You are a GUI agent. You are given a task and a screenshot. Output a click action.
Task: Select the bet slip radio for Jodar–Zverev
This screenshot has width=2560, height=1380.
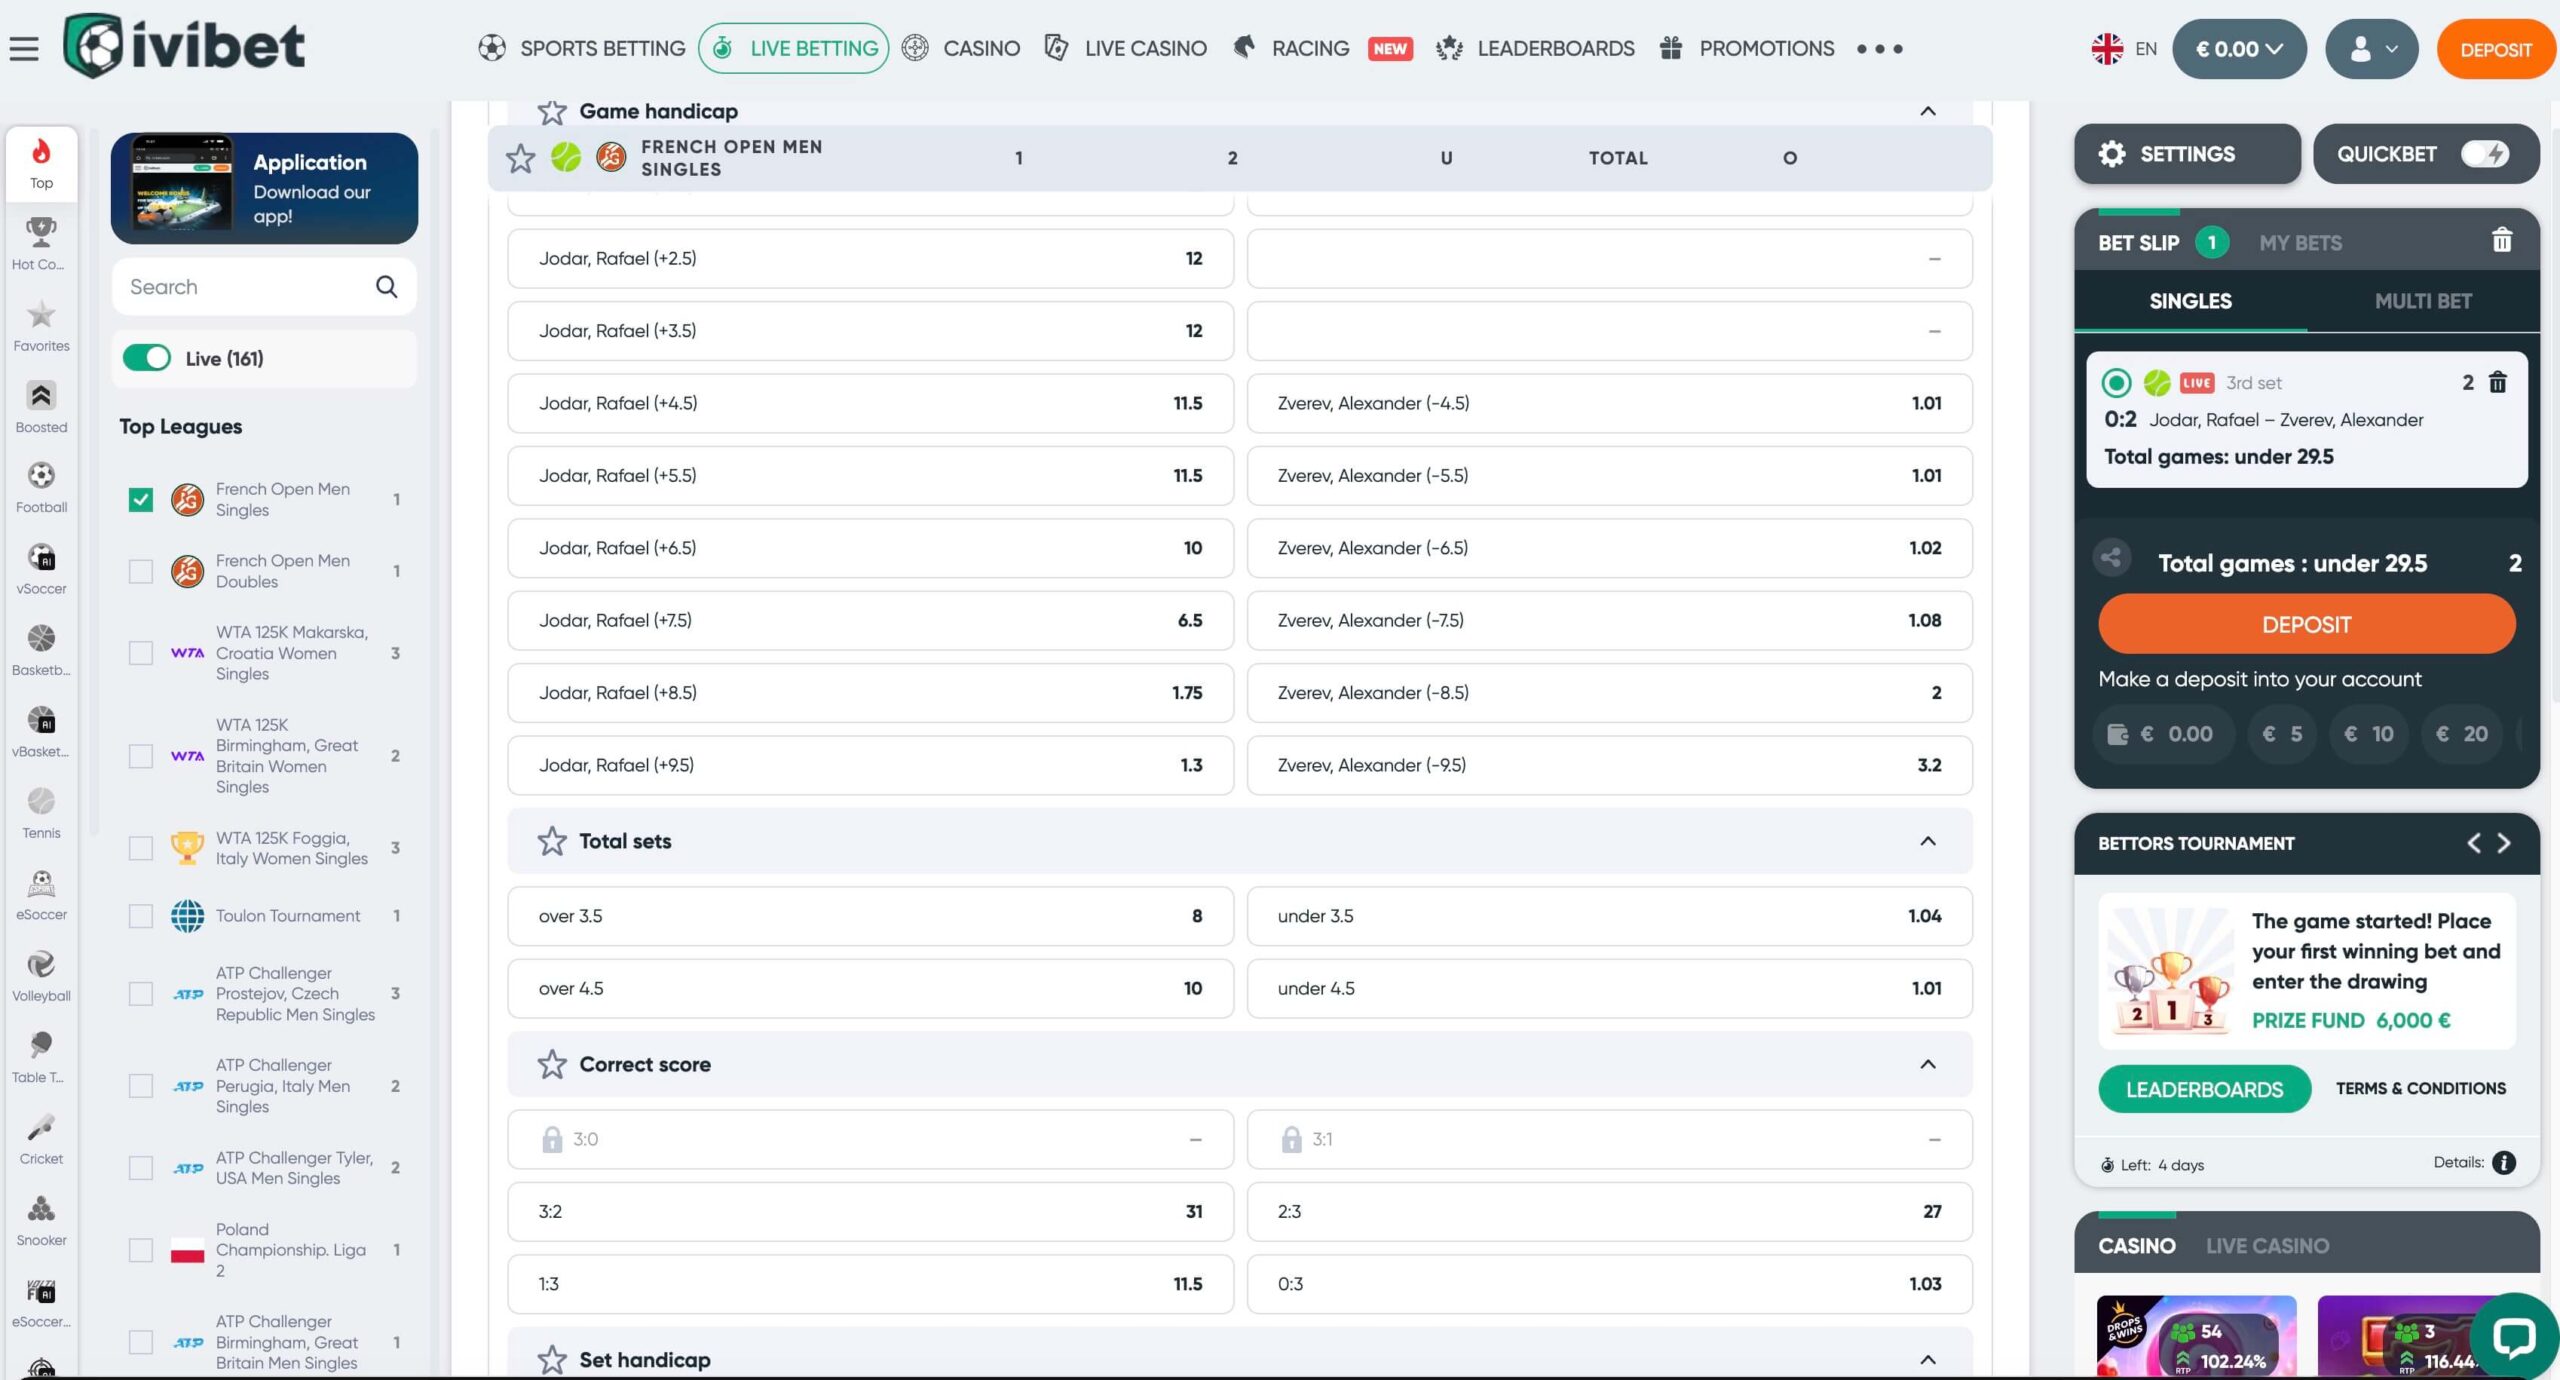click(x=2116, y=383)
